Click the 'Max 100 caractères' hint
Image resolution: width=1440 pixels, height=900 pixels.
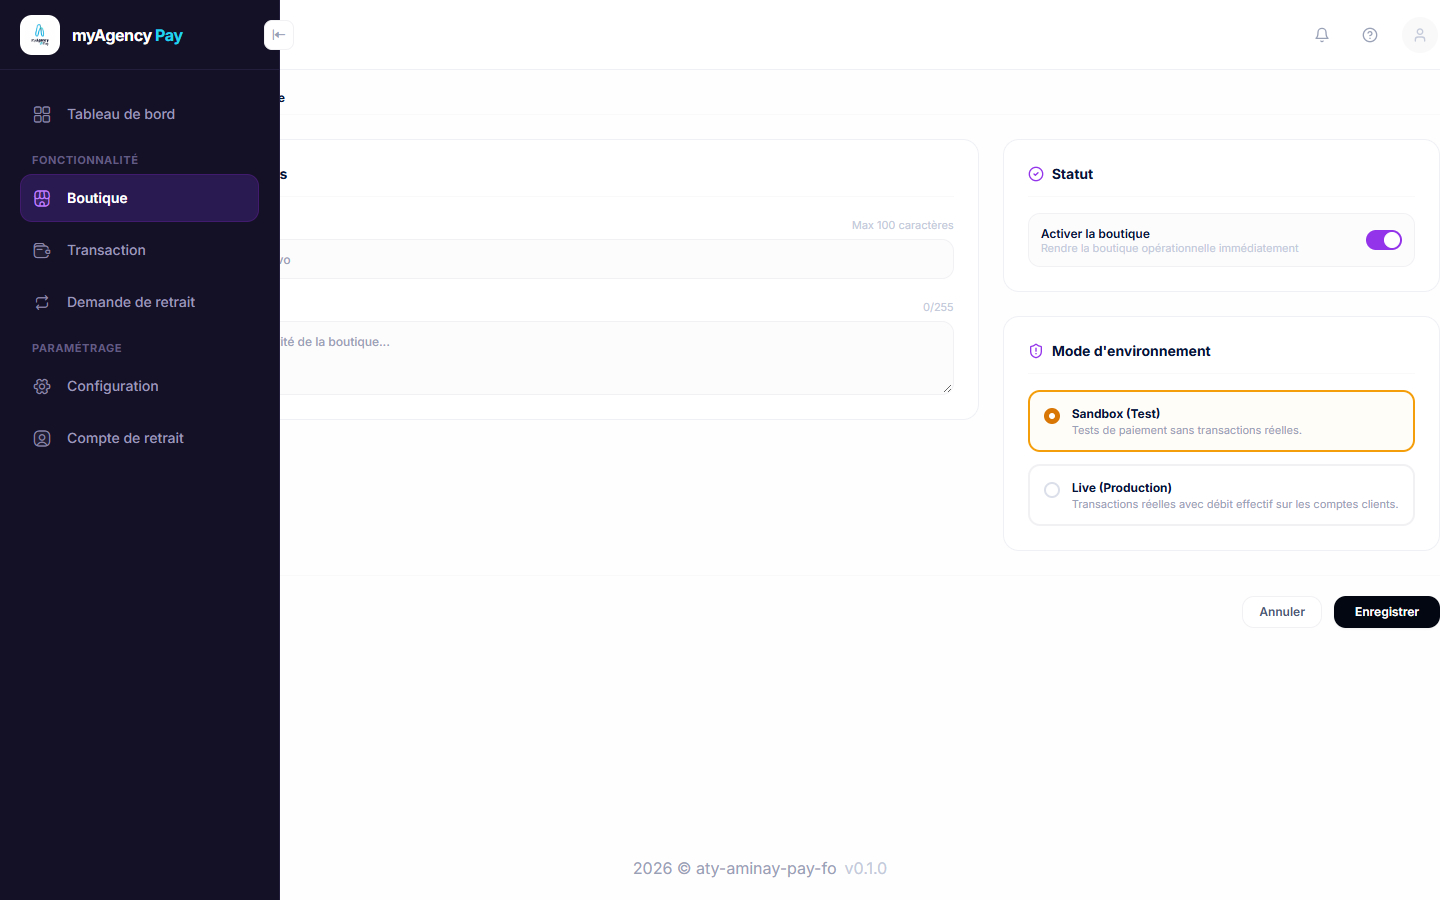pos(903,225)
